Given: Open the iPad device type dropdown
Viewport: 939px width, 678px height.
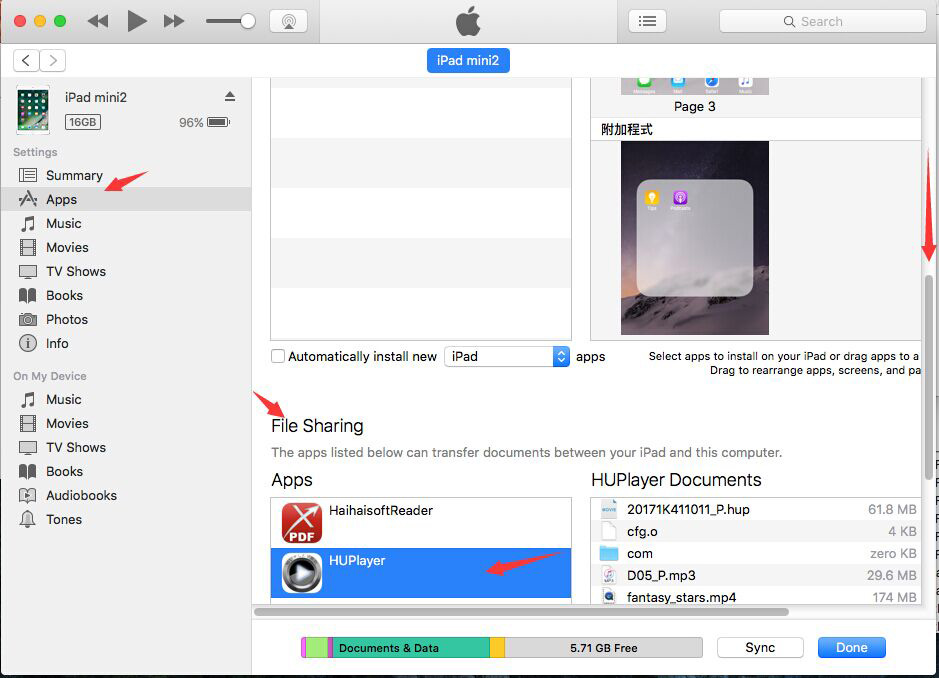Looking at the screenshot, I should (507, 356).
